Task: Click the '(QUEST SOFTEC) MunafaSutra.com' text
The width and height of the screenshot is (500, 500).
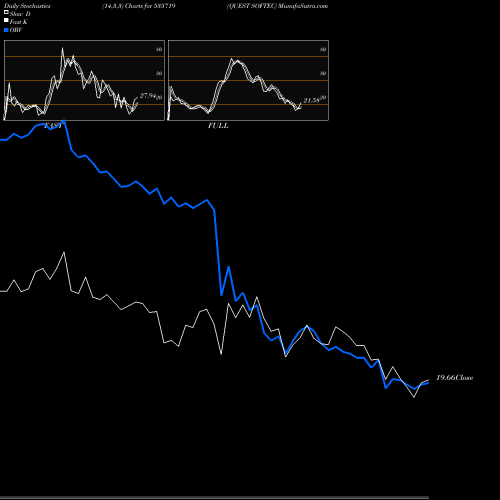Action: pyautogui.click(x=277, y=6)
